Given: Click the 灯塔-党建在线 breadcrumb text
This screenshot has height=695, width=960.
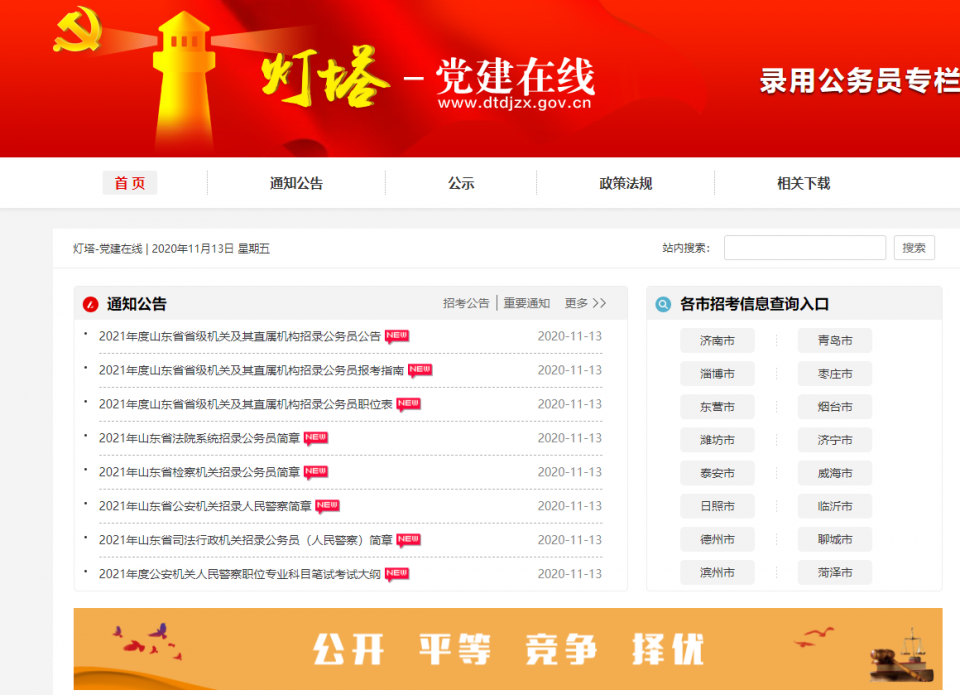Looking at the screenshot, I should pos(108,249).
